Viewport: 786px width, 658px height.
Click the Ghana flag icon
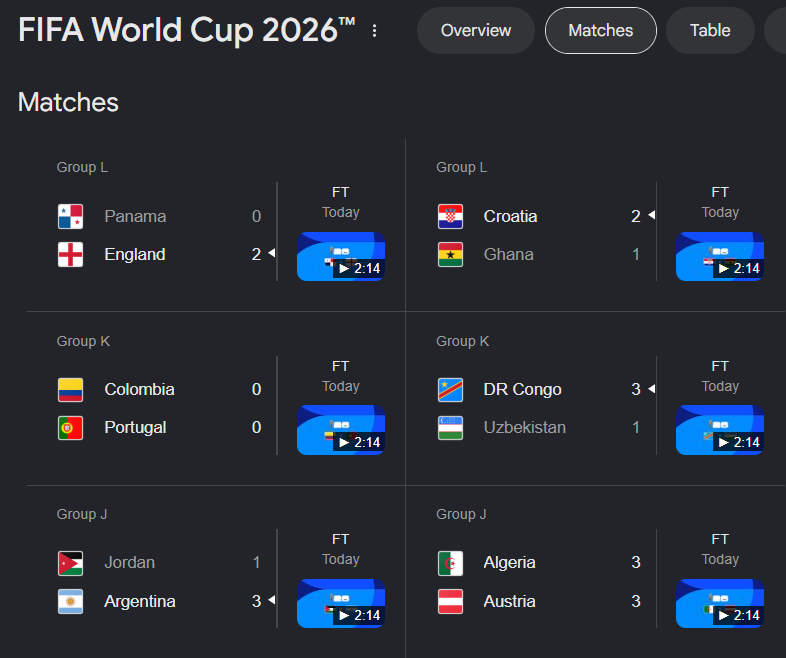[450, 255]
